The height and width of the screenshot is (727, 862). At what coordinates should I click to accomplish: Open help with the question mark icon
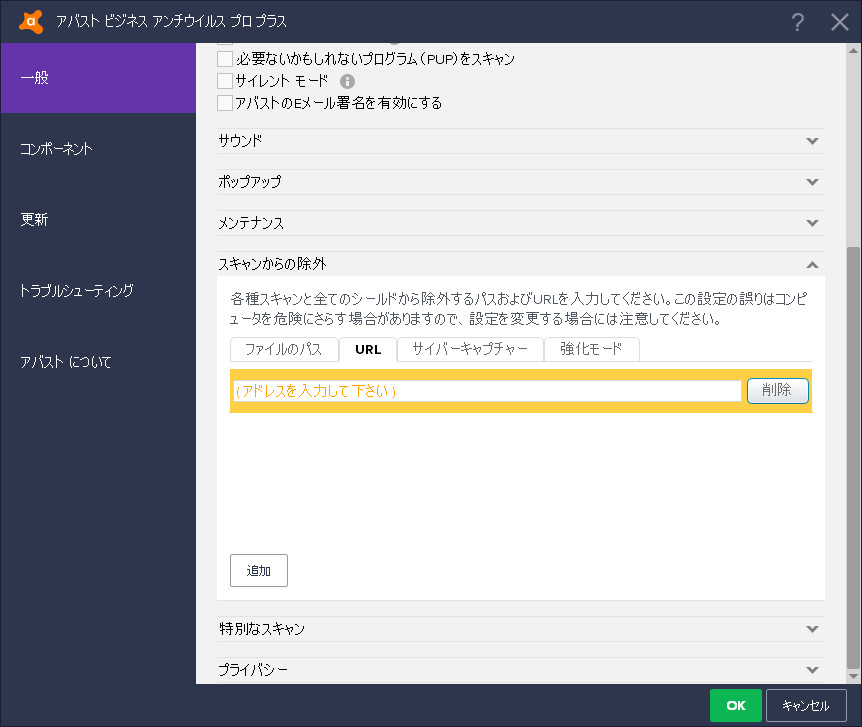(x=798, y=22)
